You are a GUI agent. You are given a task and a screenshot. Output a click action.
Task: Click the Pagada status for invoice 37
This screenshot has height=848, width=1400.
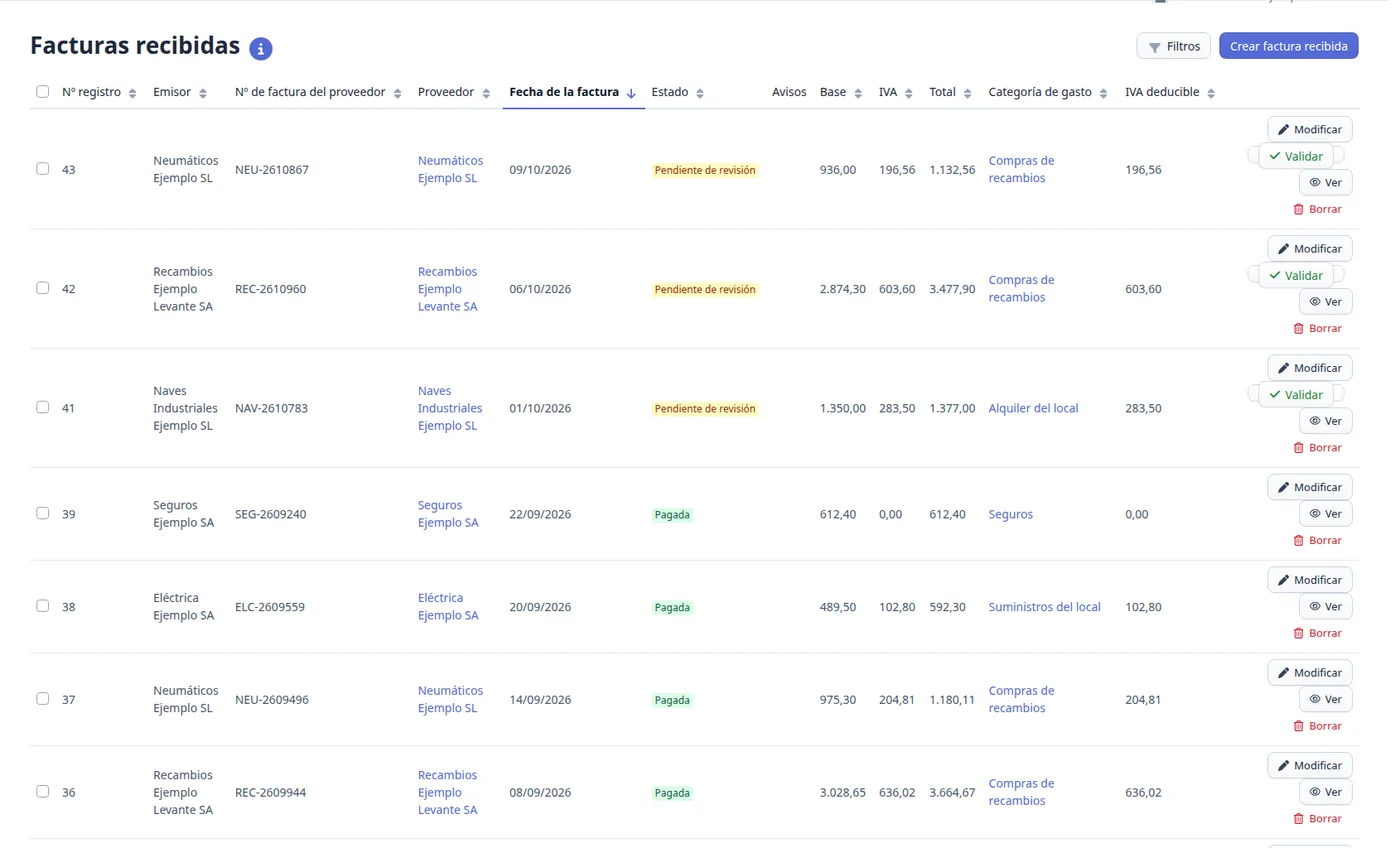(x=672, y=700)
